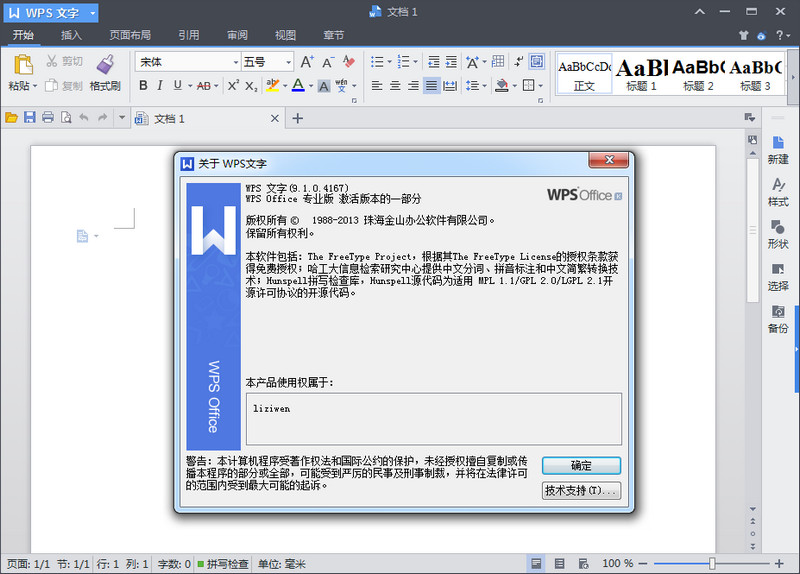Increase font size with A+ icon
This screenshot has height=574, width=800.
click(307, 62)
